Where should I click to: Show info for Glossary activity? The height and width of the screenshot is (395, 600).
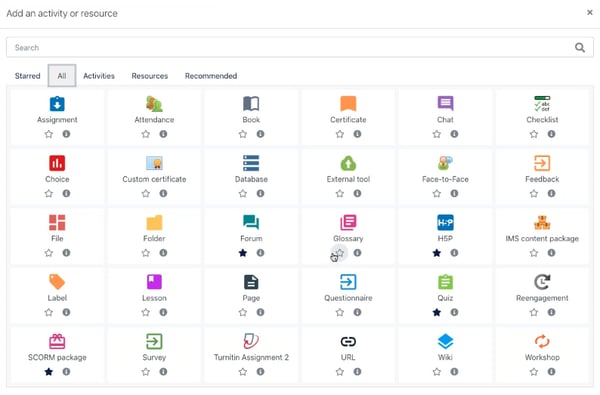357,253
